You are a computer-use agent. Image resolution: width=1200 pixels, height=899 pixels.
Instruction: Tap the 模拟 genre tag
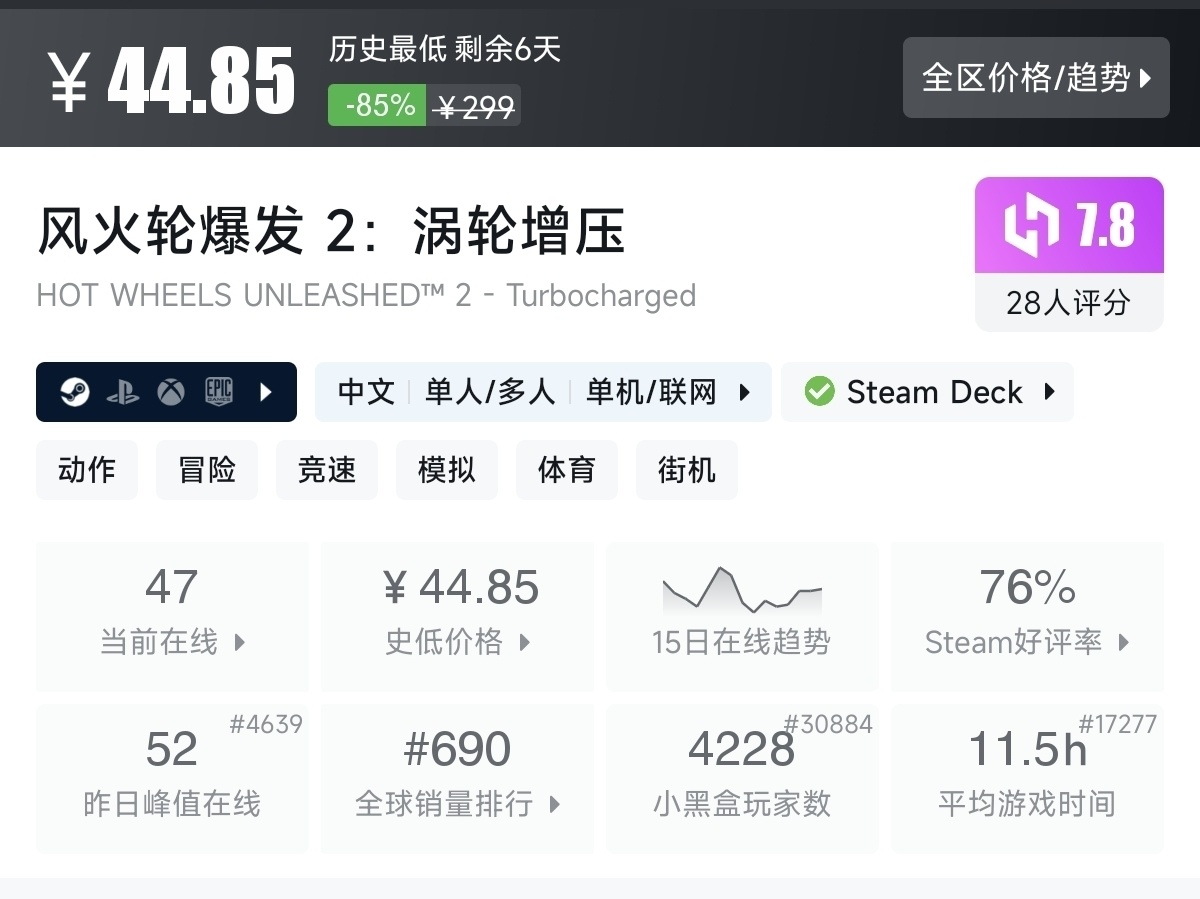point(447,470)
